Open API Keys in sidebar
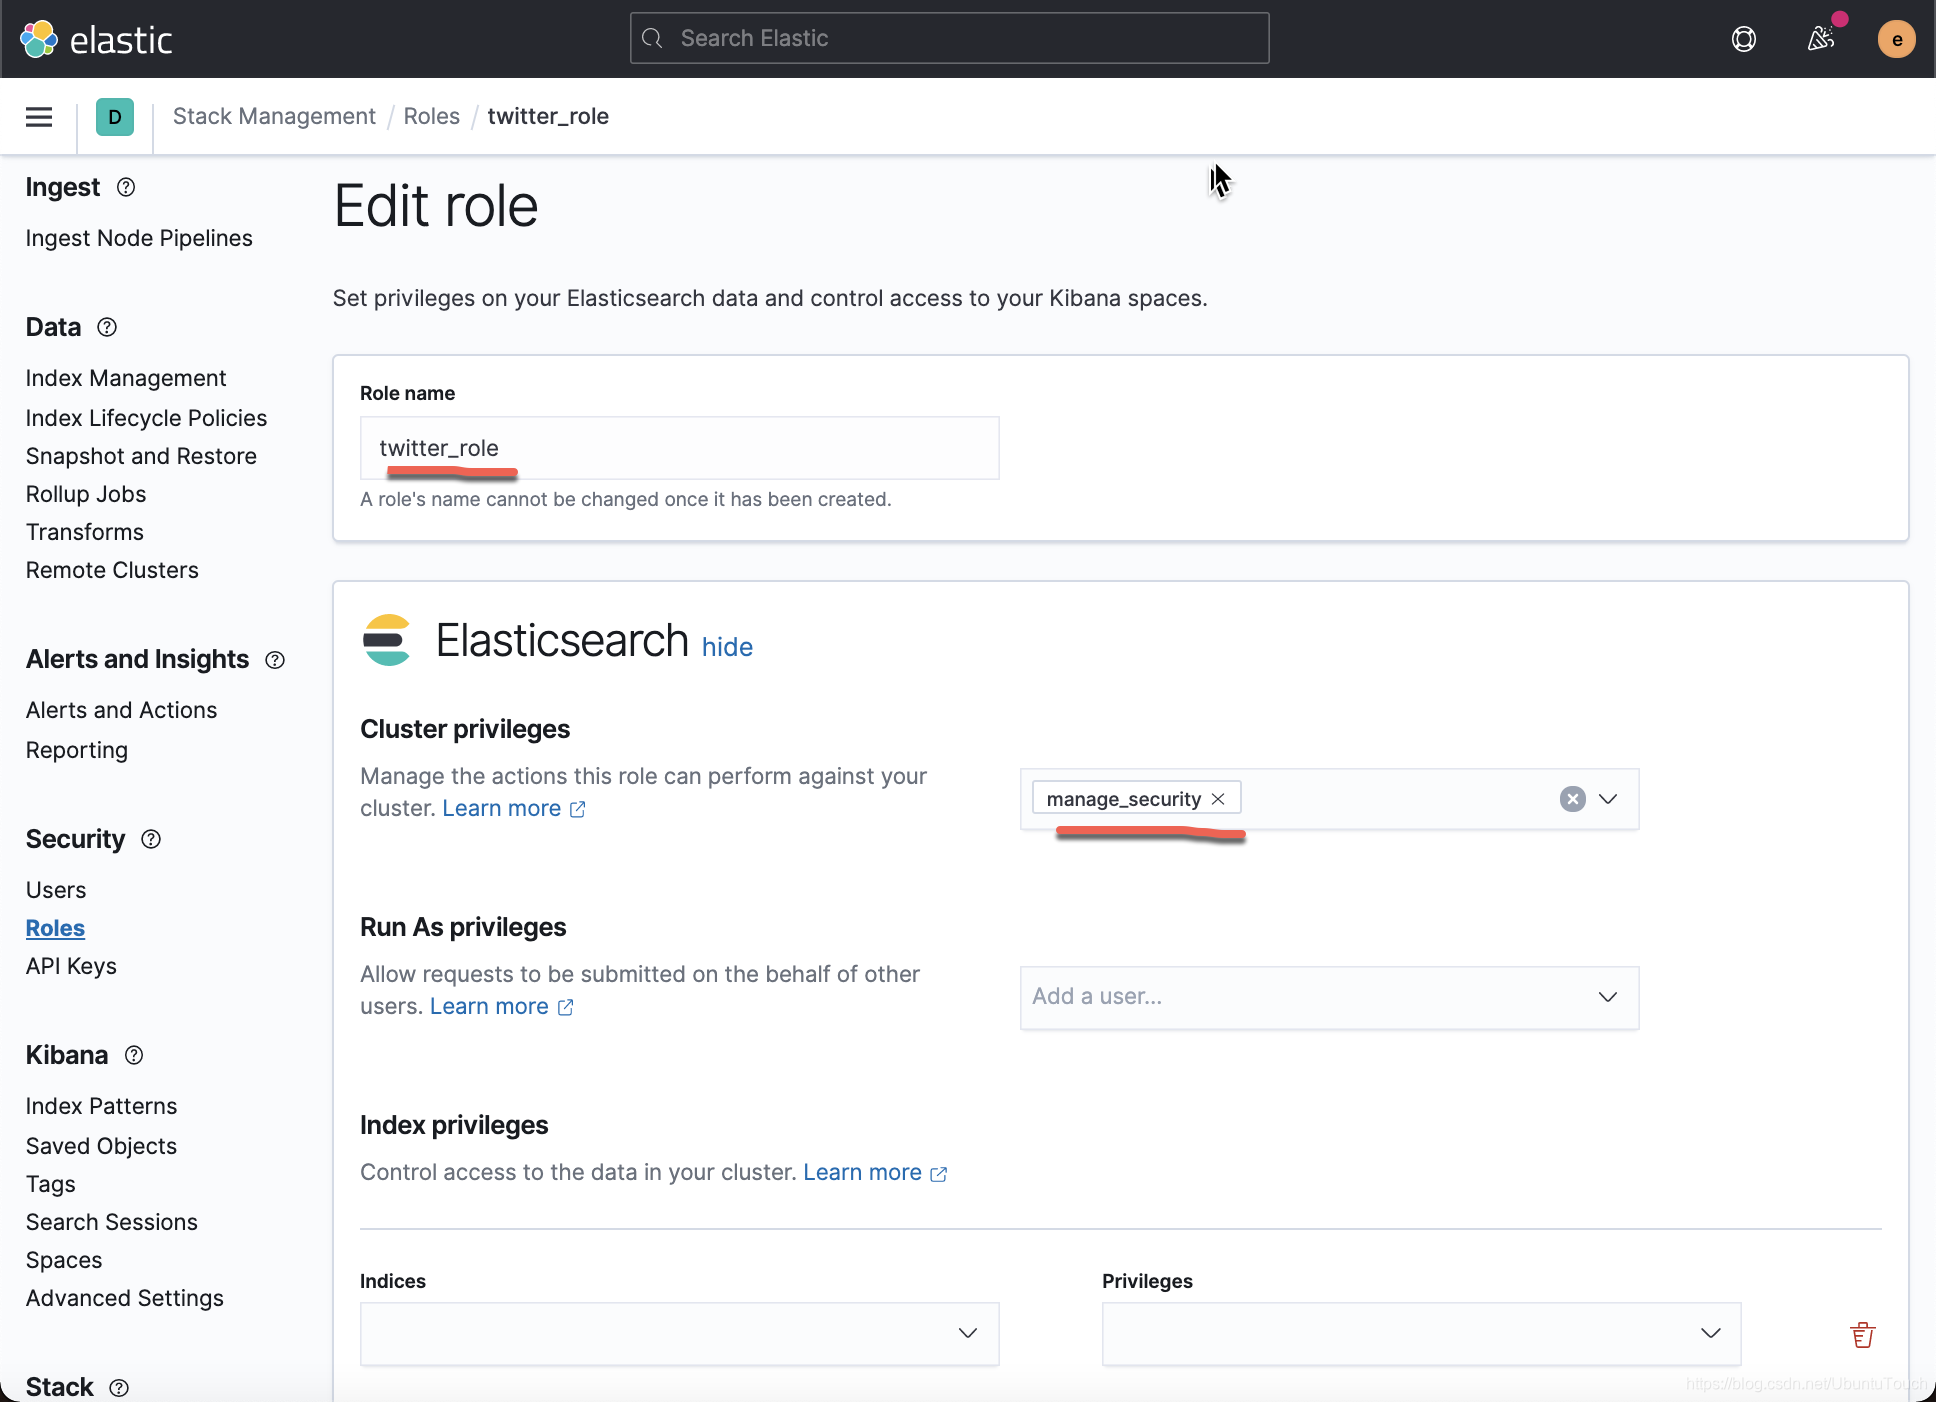The image size is (1936, 1402). pyautogui.click(x=71, y=966)
